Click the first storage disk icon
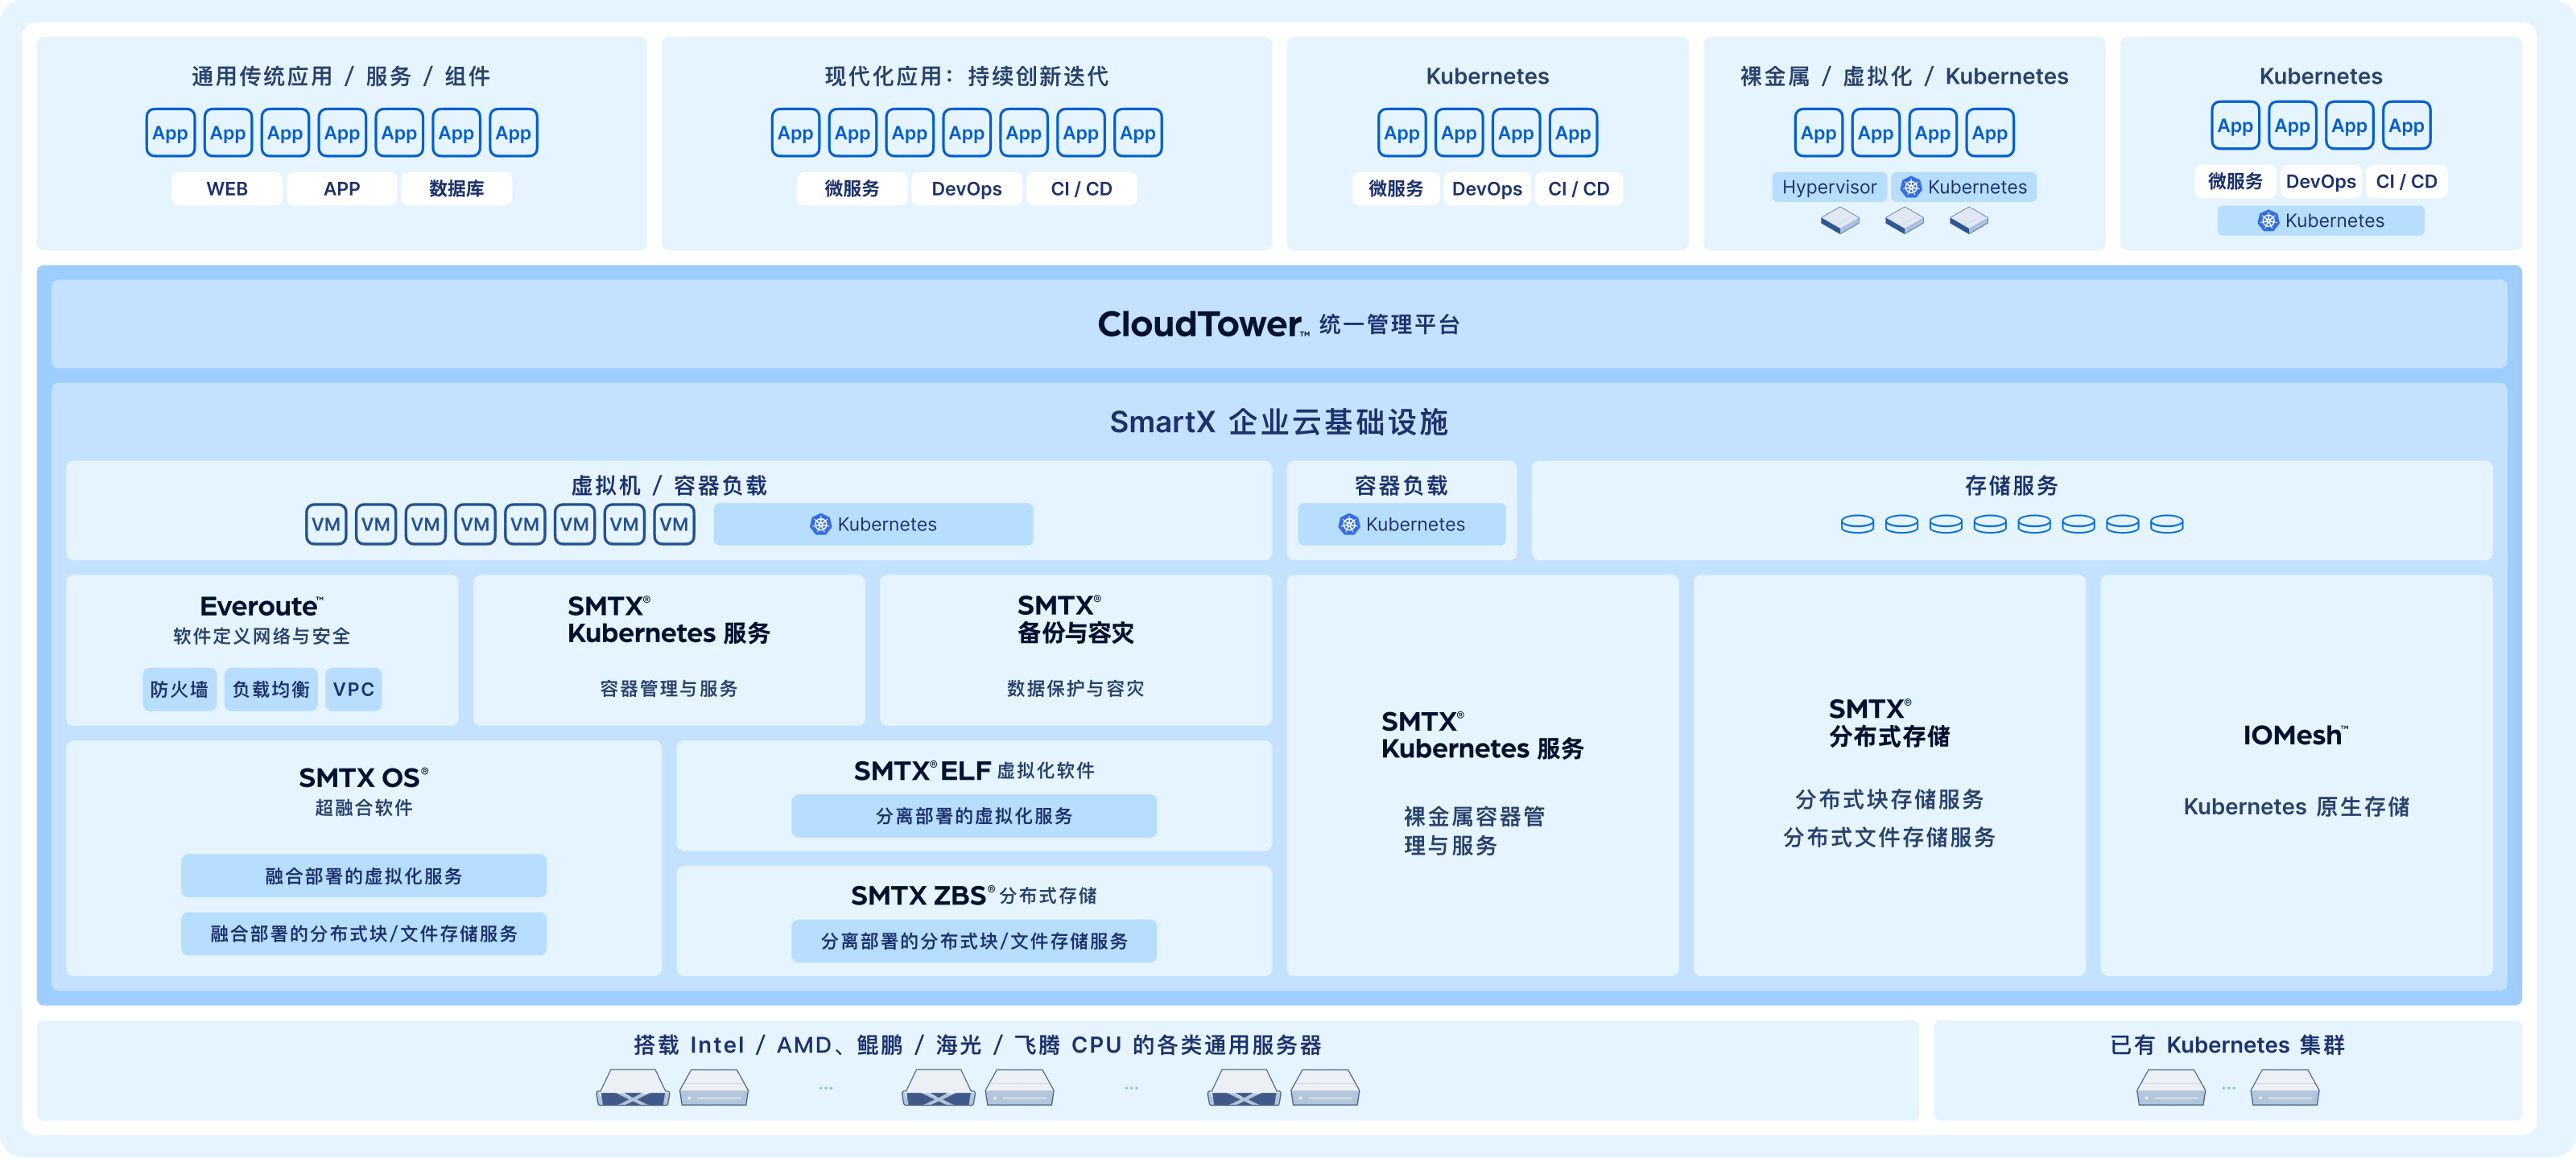 click(x=1857, y=524)
